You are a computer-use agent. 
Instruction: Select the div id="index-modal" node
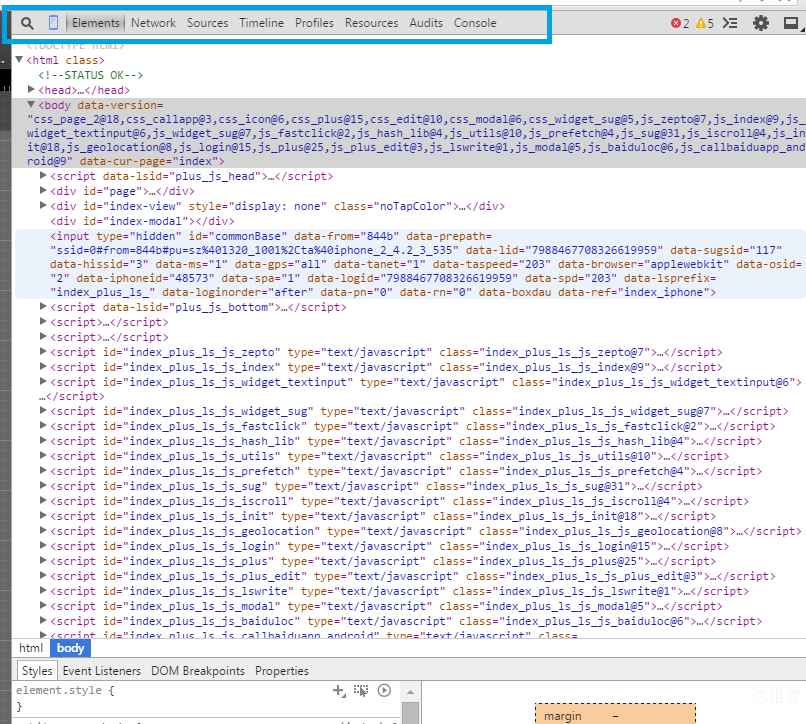tap(142, 221)
